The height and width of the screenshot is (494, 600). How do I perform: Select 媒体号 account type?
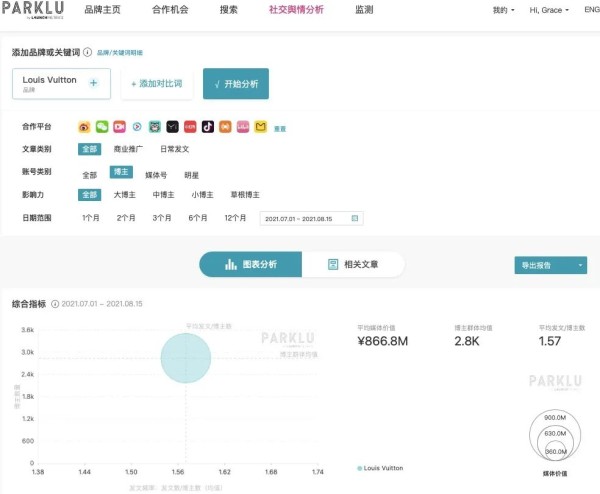[x=156, y=175]
